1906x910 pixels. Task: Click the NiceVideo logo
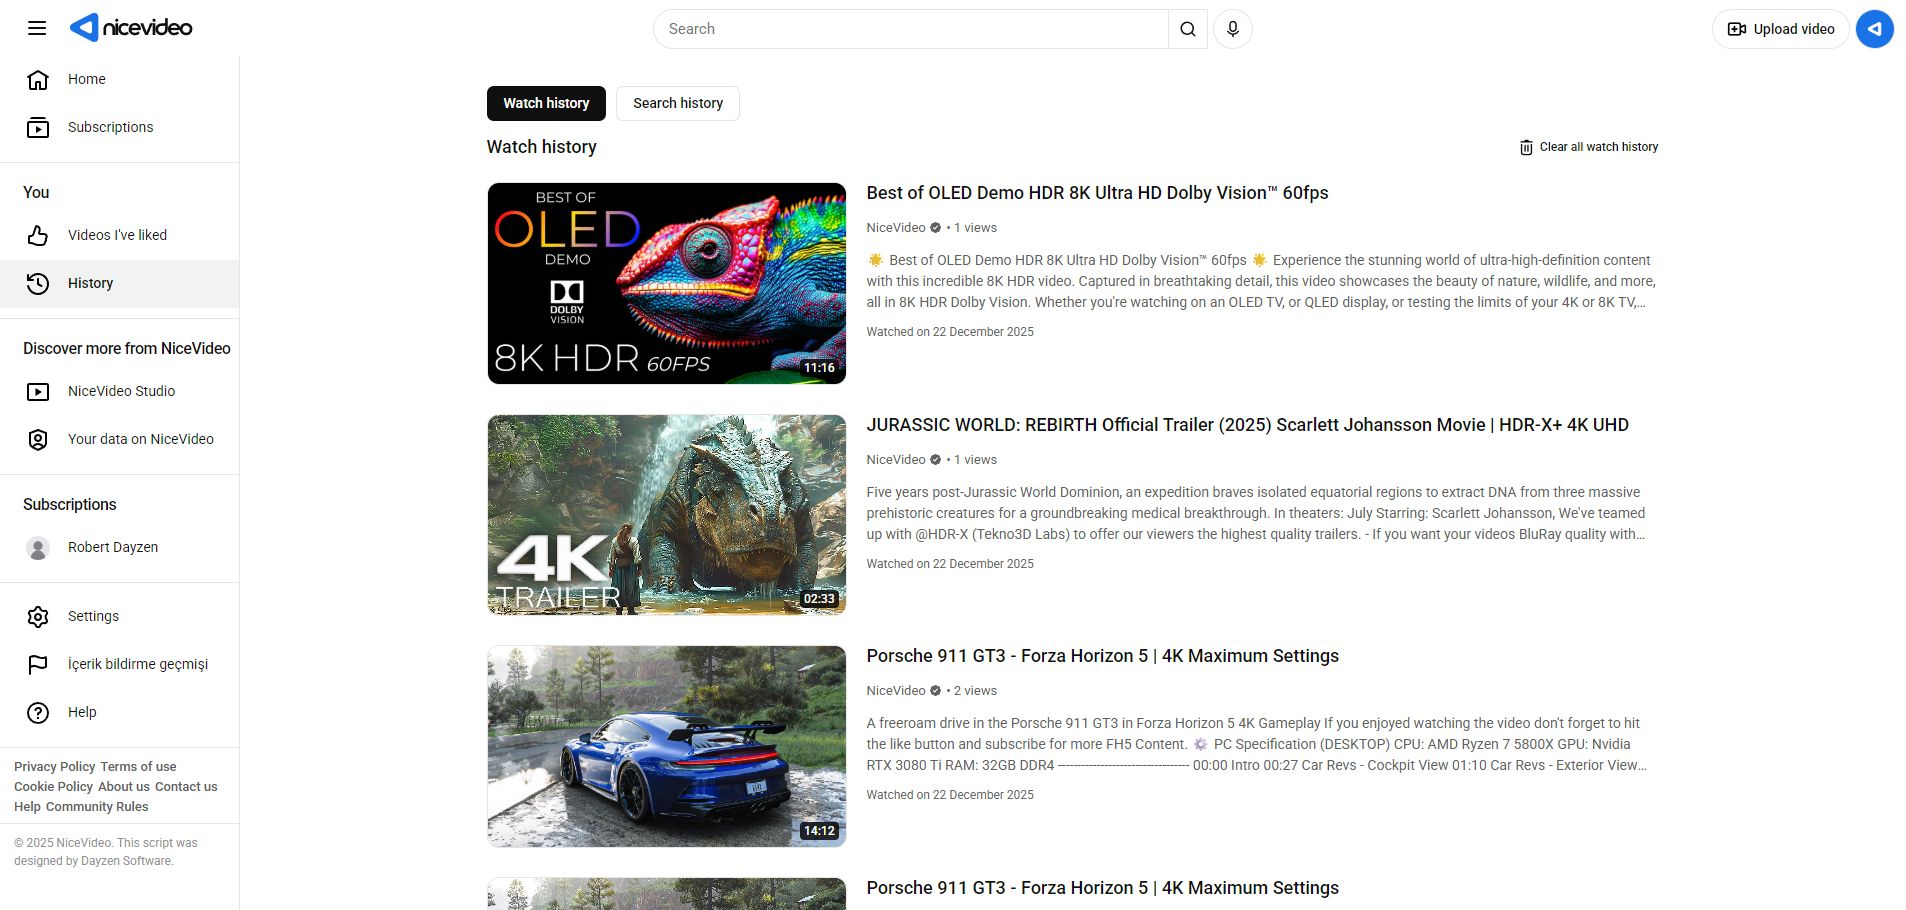pyautogui.click(x=131, y=28)
